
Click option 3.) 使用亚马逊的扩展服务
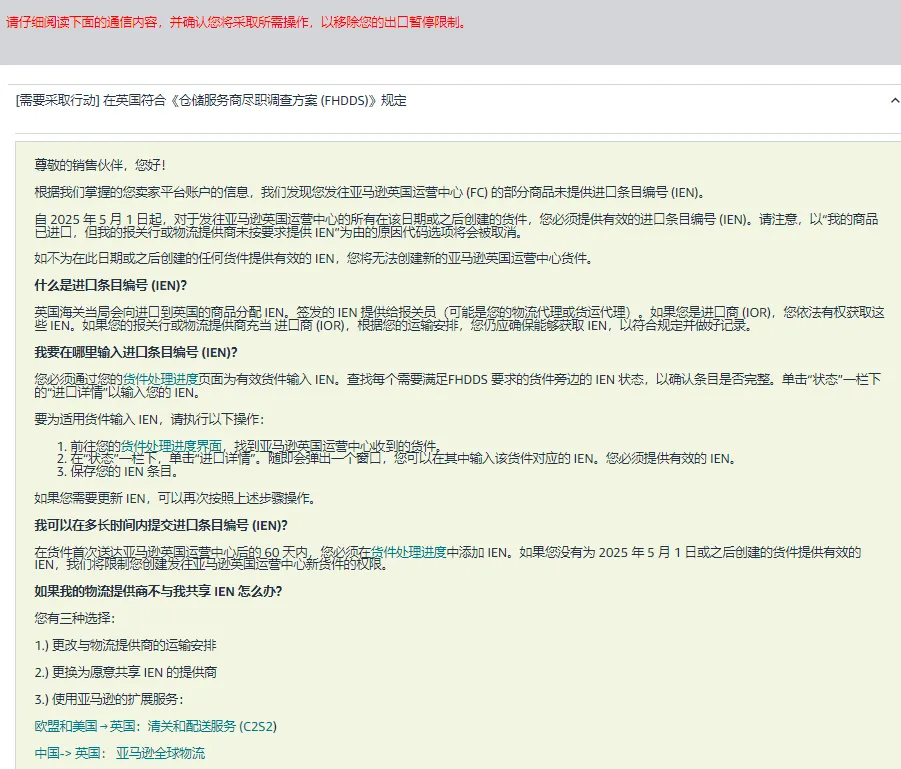pos(109,699)
